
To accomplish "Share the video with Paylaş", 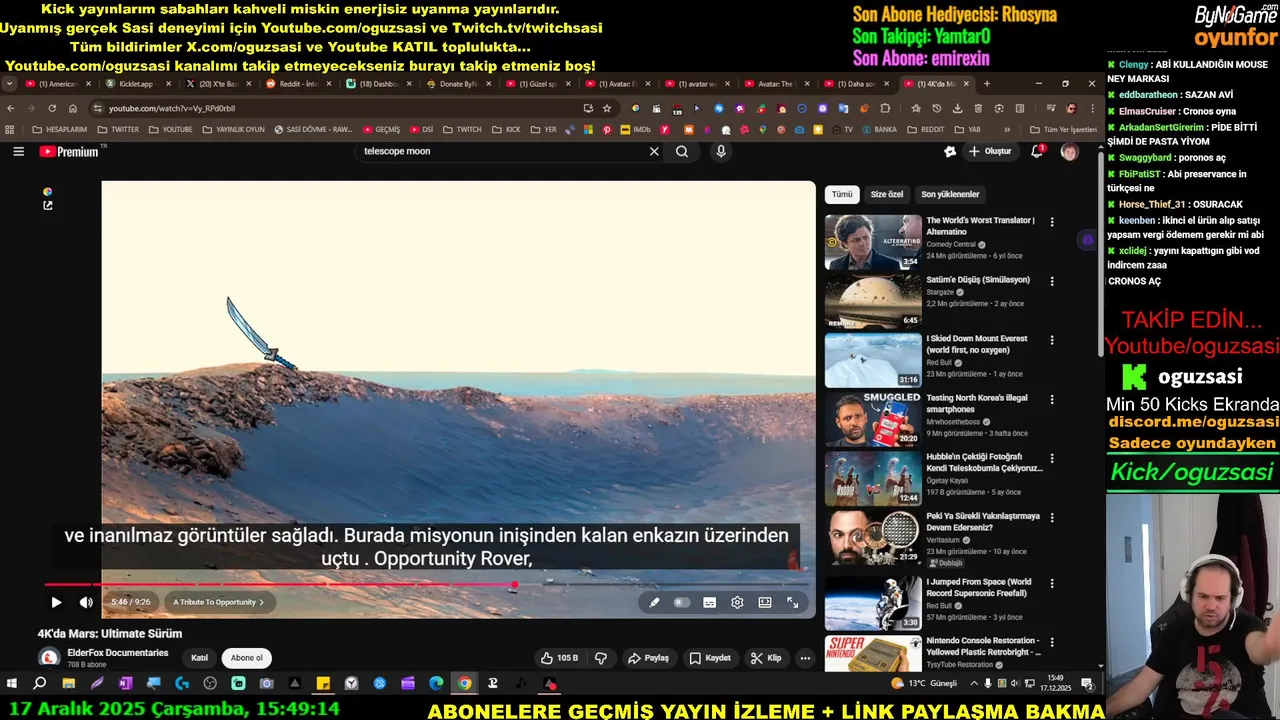I will pos(648,658).
